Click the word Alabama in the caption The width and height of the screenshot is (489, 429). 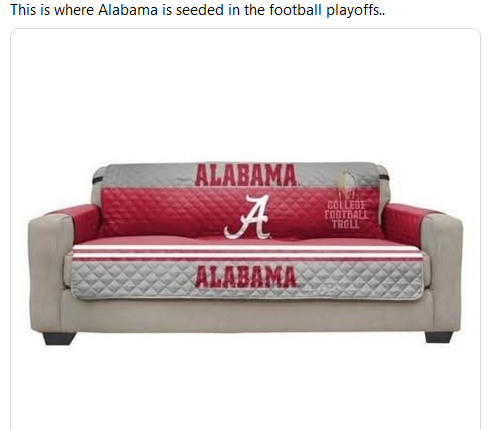(128, 10)
